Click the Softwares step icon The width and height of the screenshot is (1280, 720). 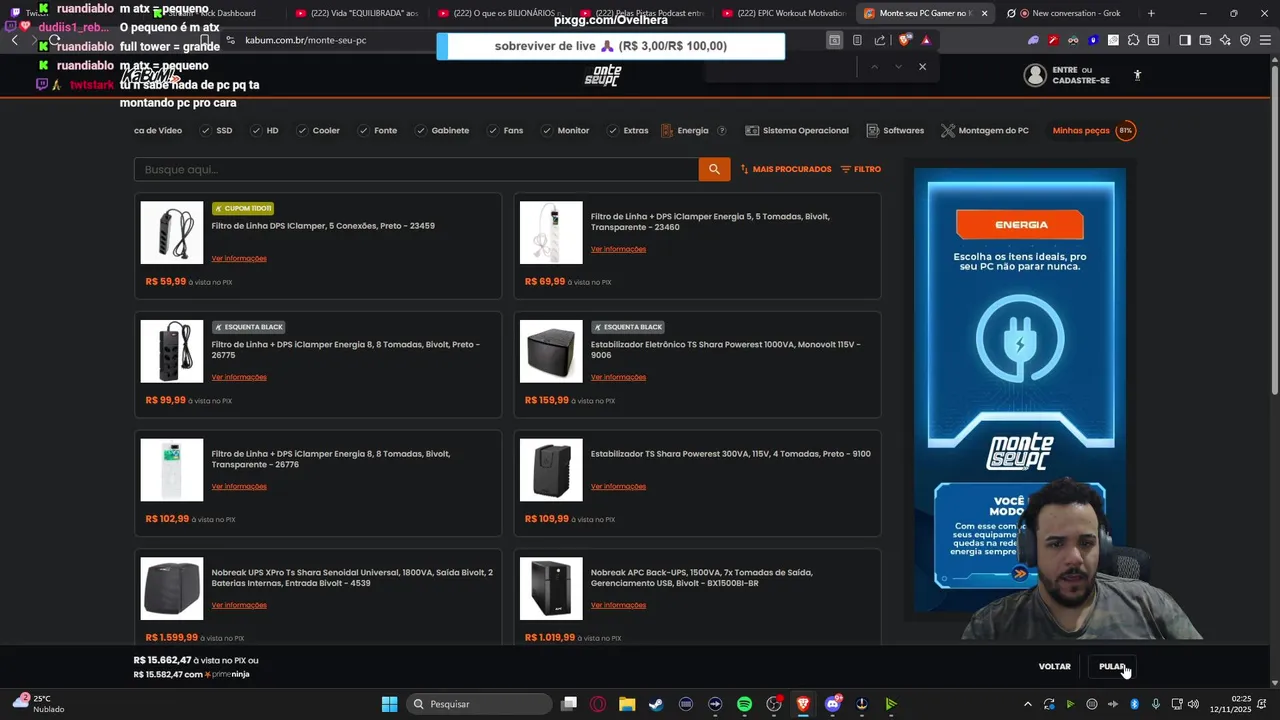tap(873, 131)
